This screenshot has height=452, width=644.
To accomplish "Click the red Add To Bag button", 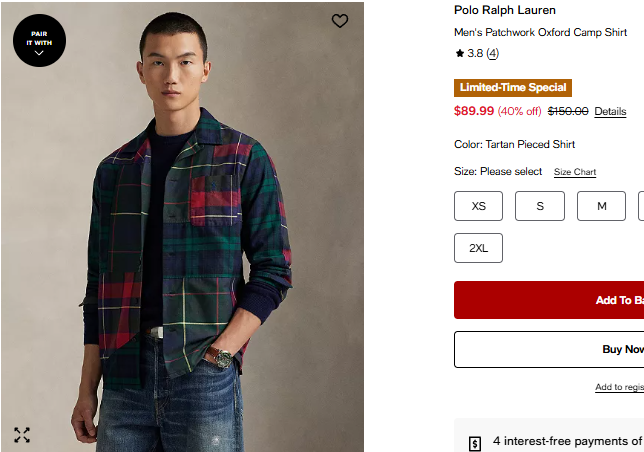I will [549, 300].
